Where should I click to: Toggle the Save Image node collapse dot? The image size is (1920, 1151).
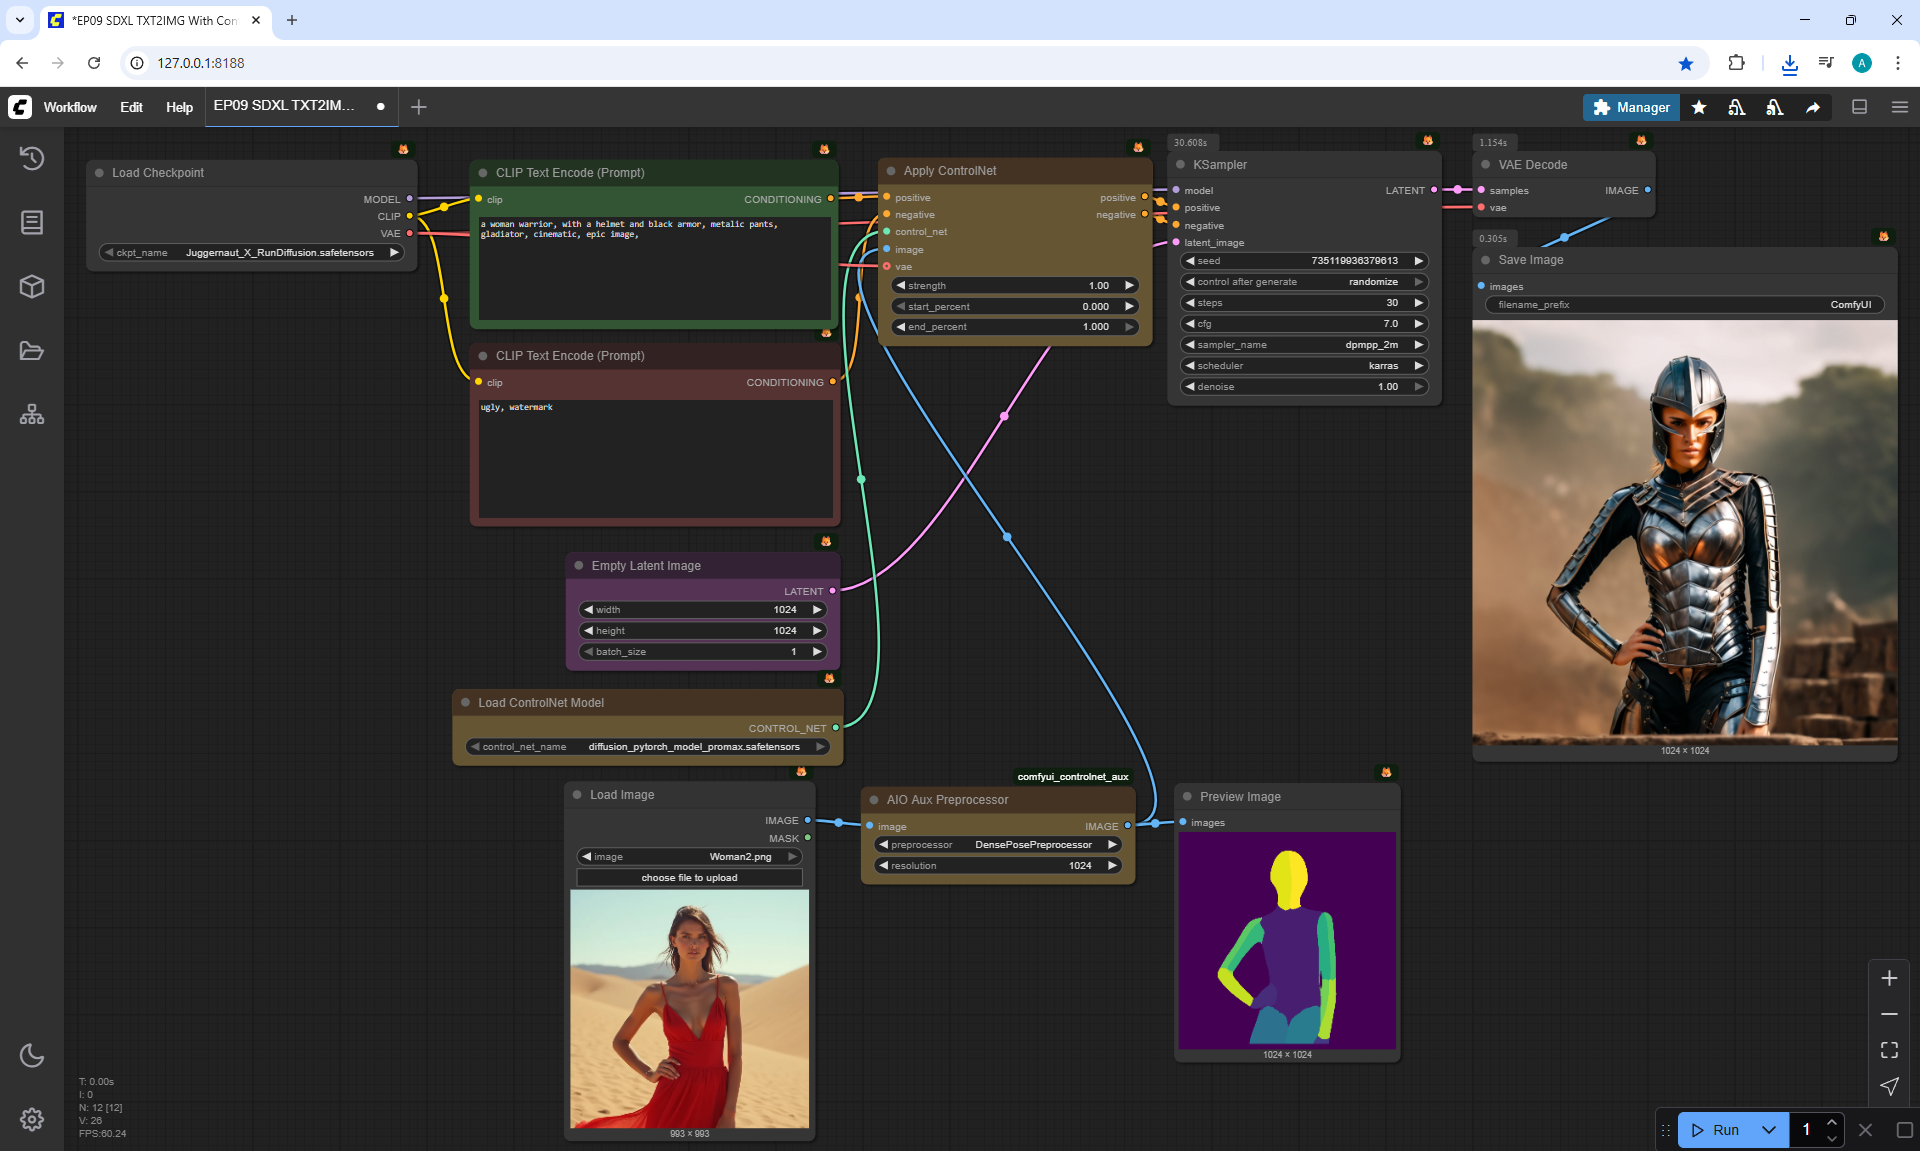coord(1486,260)
